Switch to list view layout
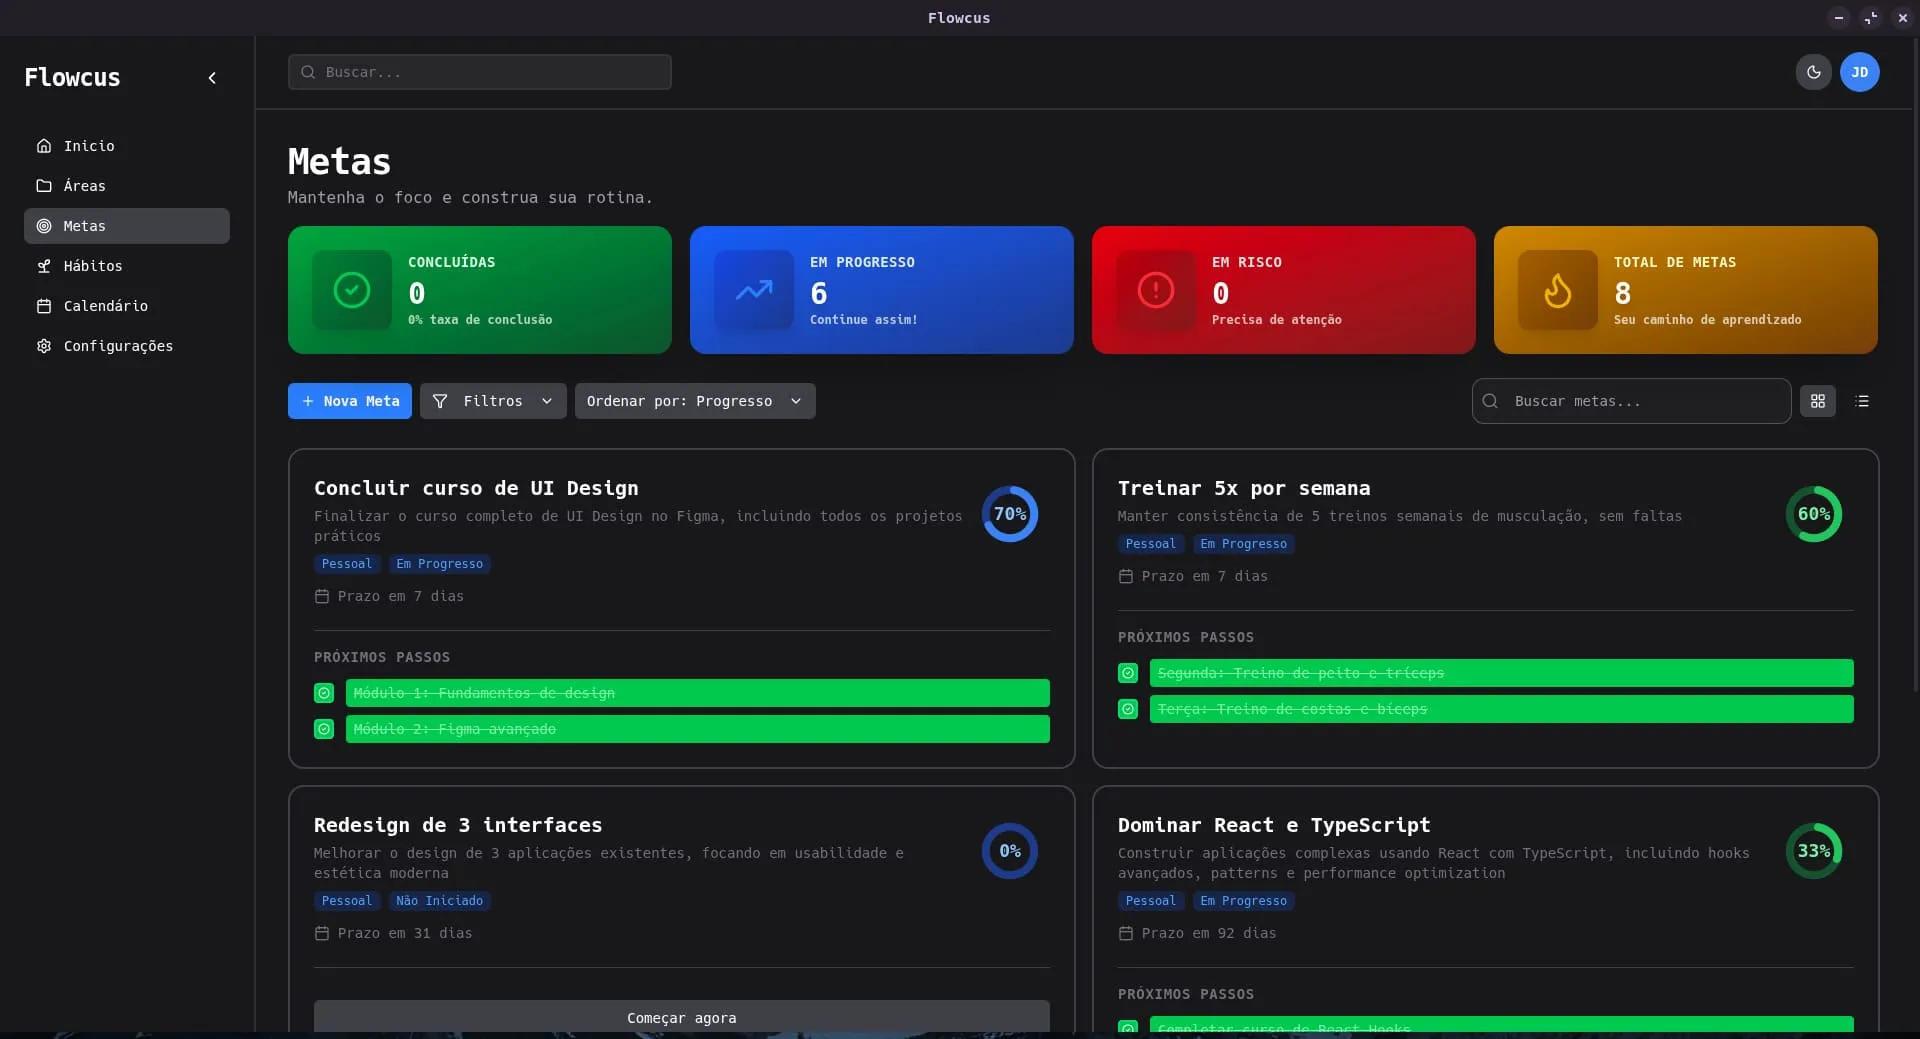Viewport: 1920px width, 1039px height. tap(1861, 401)
